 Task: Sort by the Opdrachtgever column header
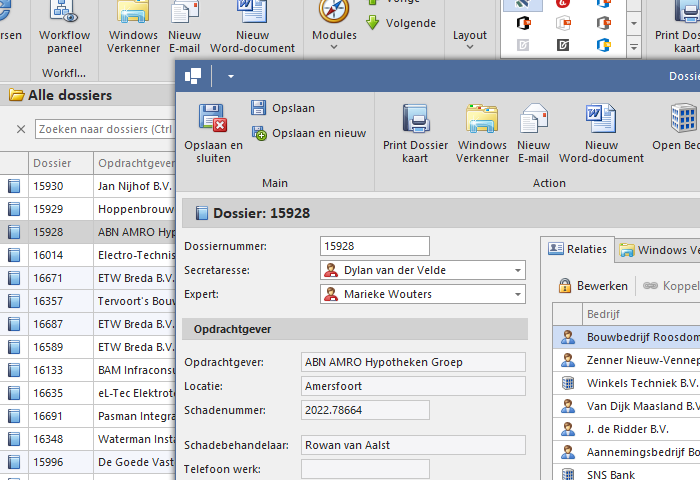pos(135,163)
